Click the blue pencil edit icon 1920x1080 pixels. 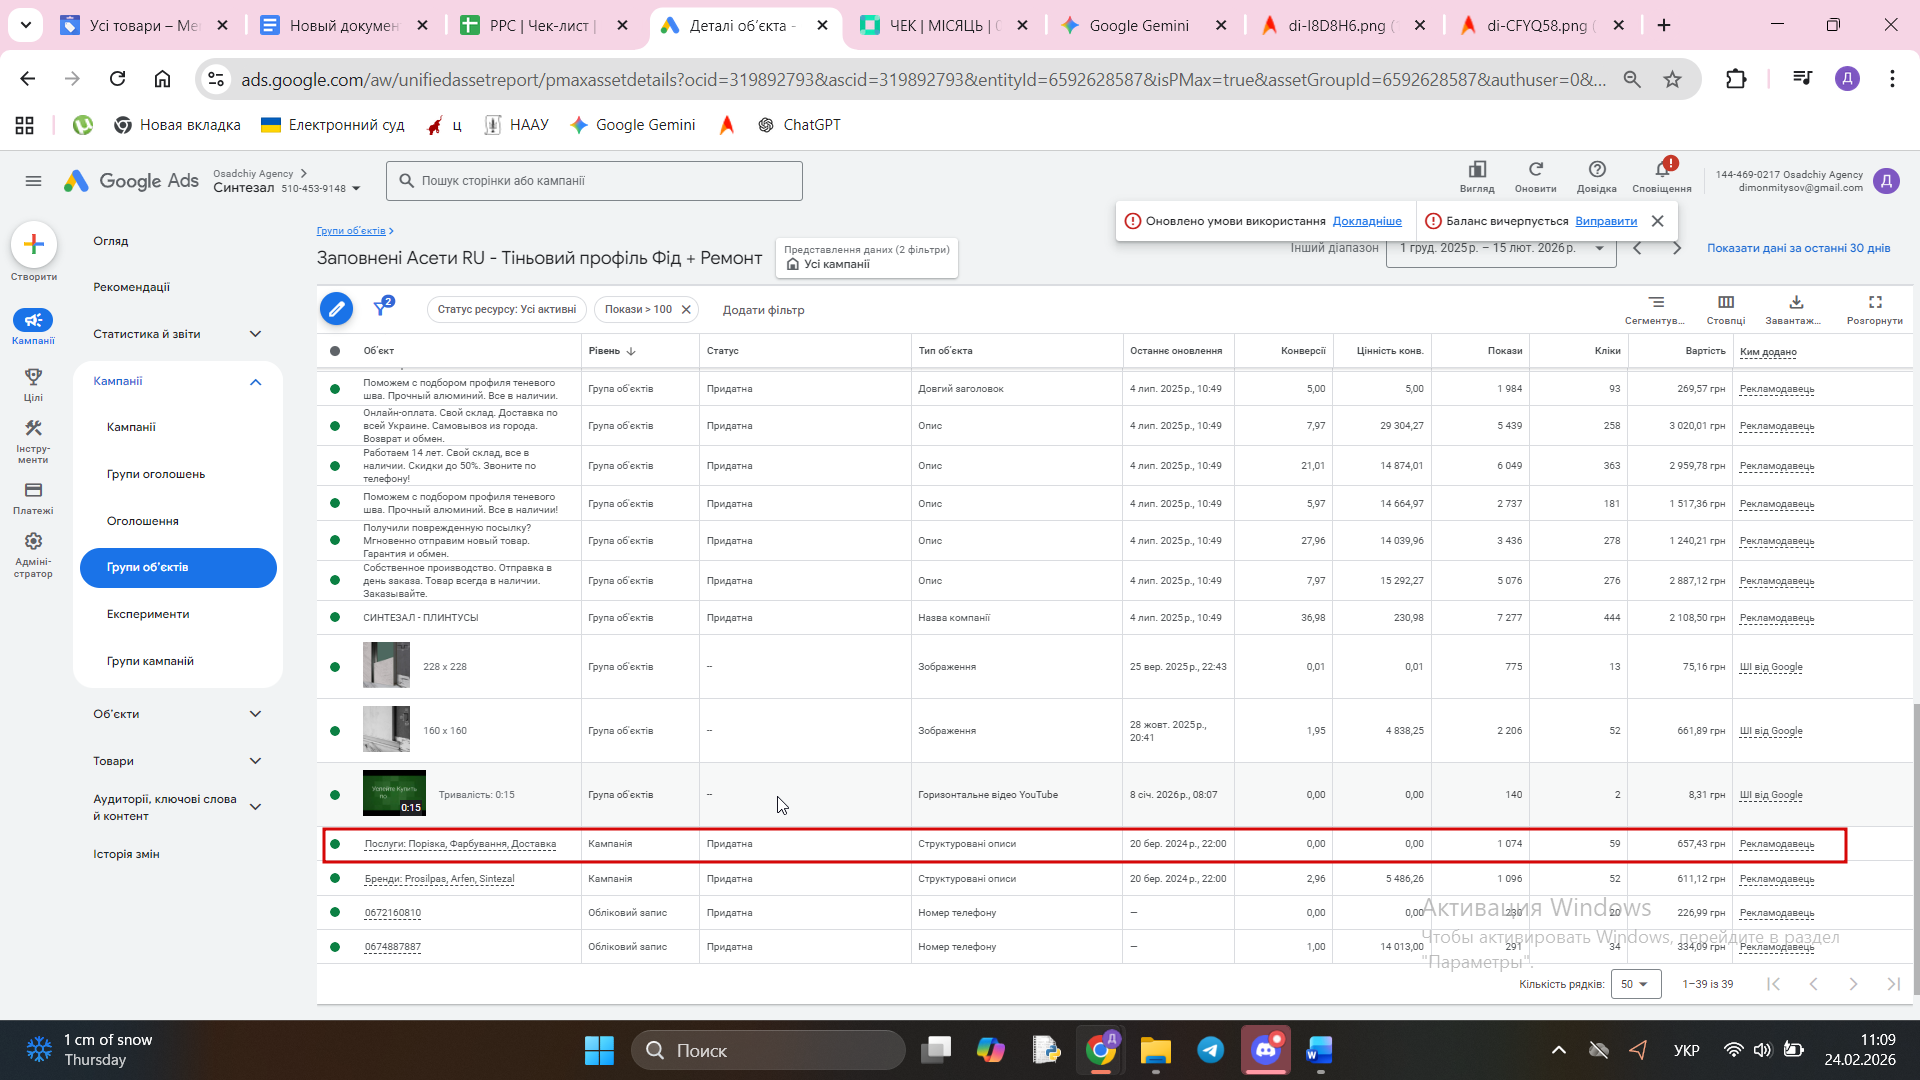pos(336,309)
